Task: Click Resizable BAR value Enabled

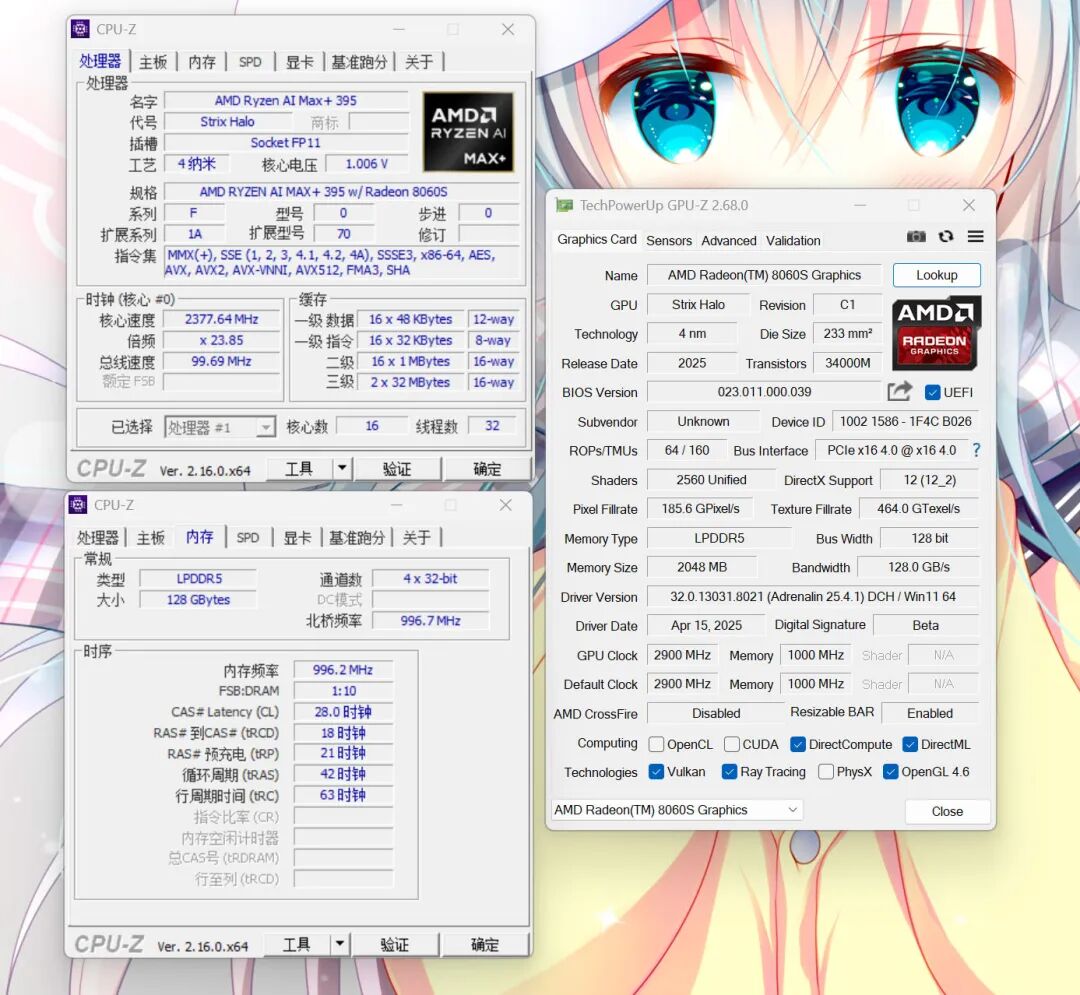Action: (930, 713)
